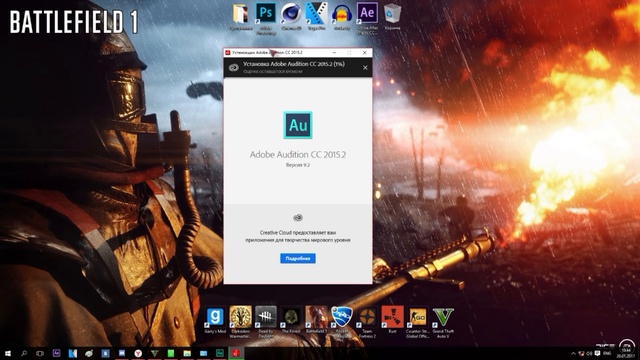Click the installation progress title text
This screenshot has width=640, height=360.
[x=294, y=64]
